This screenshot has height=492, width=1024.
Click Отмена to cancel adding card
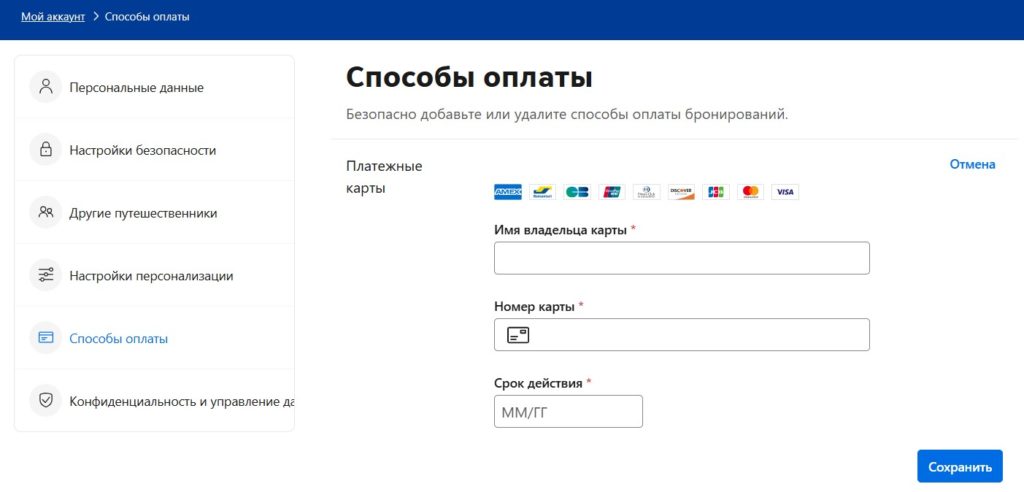972,165
